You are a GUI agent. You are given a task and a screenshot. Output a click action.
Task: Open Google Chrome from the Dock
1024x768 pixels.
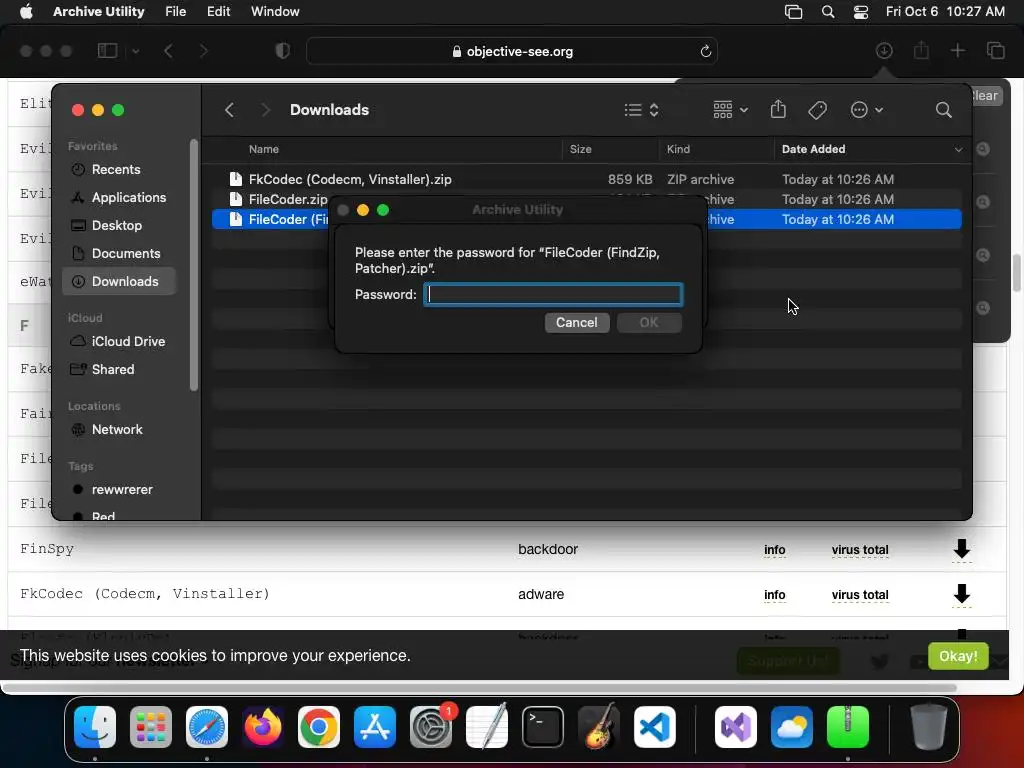tap(319, 727)
